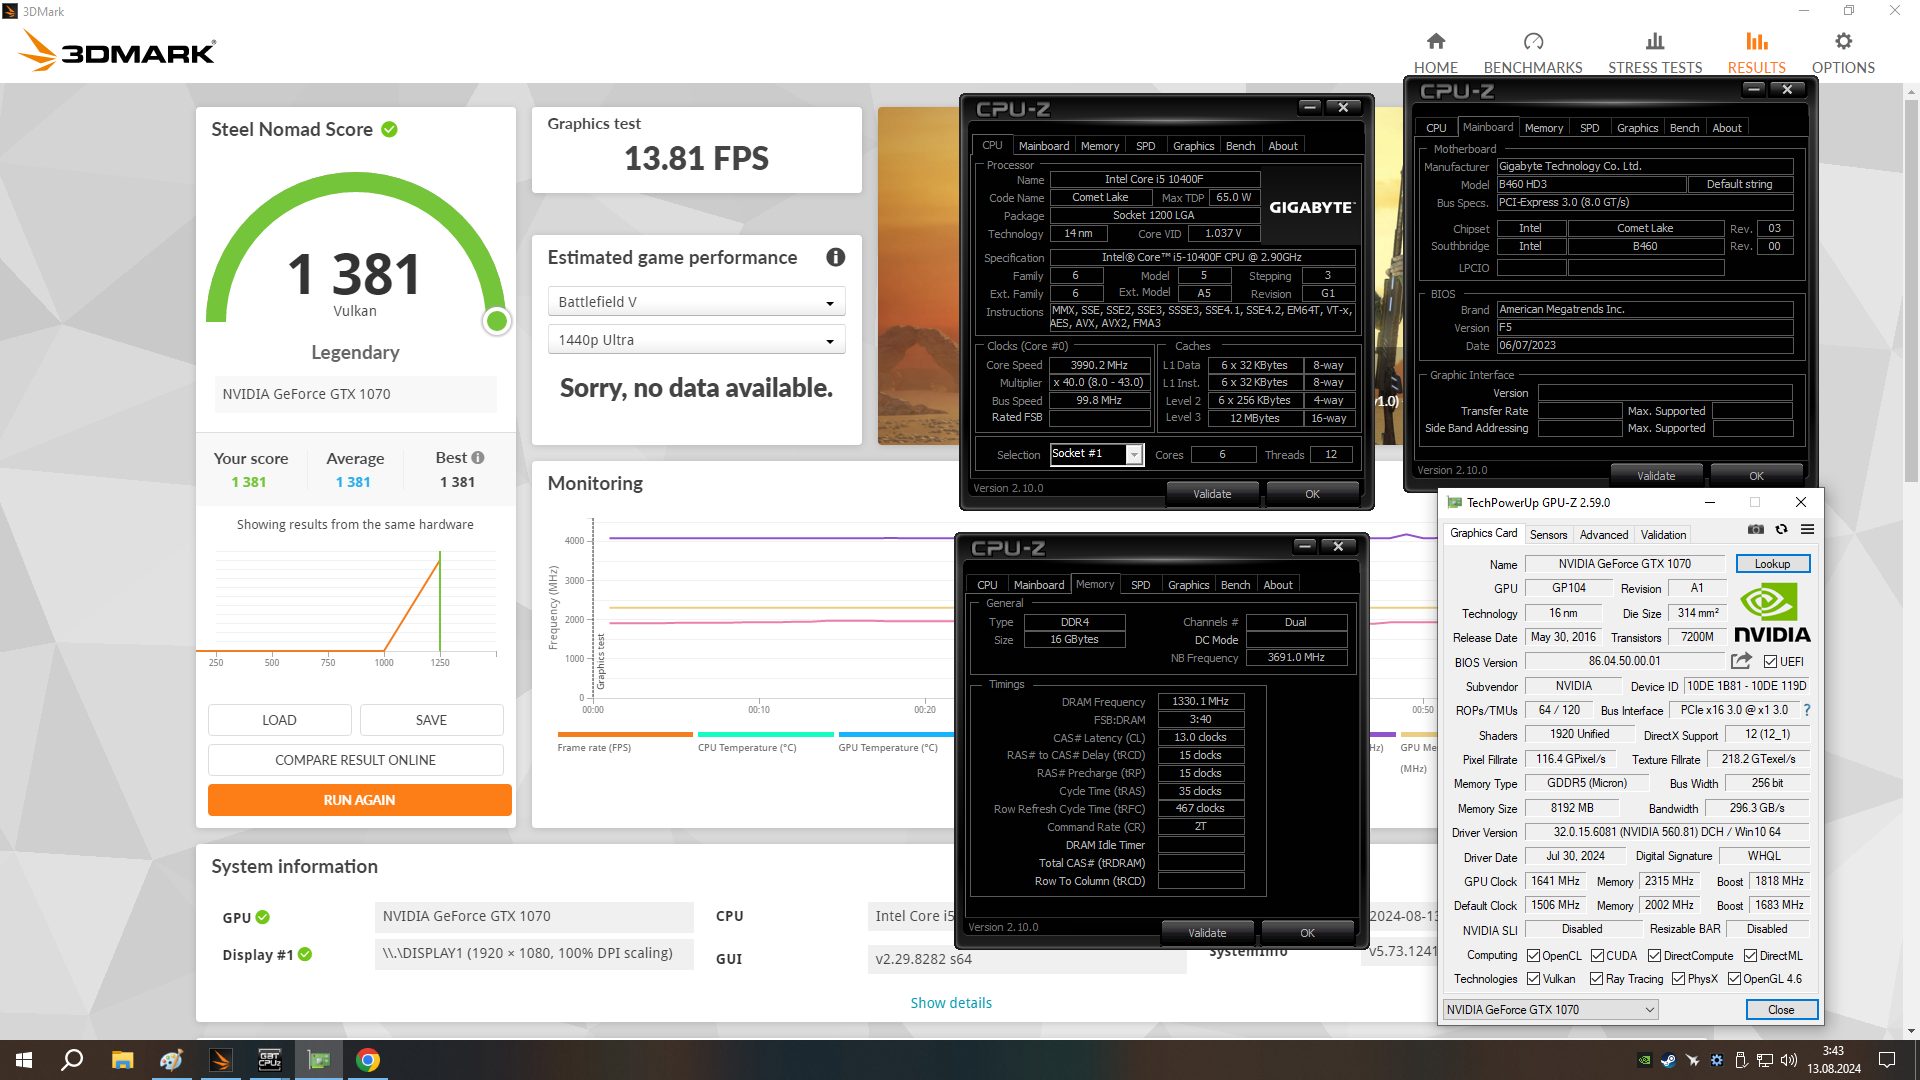The height and width of the screenshot is (1080, 1920).
Task: Open the 1440p Ultra preset dropdown
Action: (x=696, y=340)
